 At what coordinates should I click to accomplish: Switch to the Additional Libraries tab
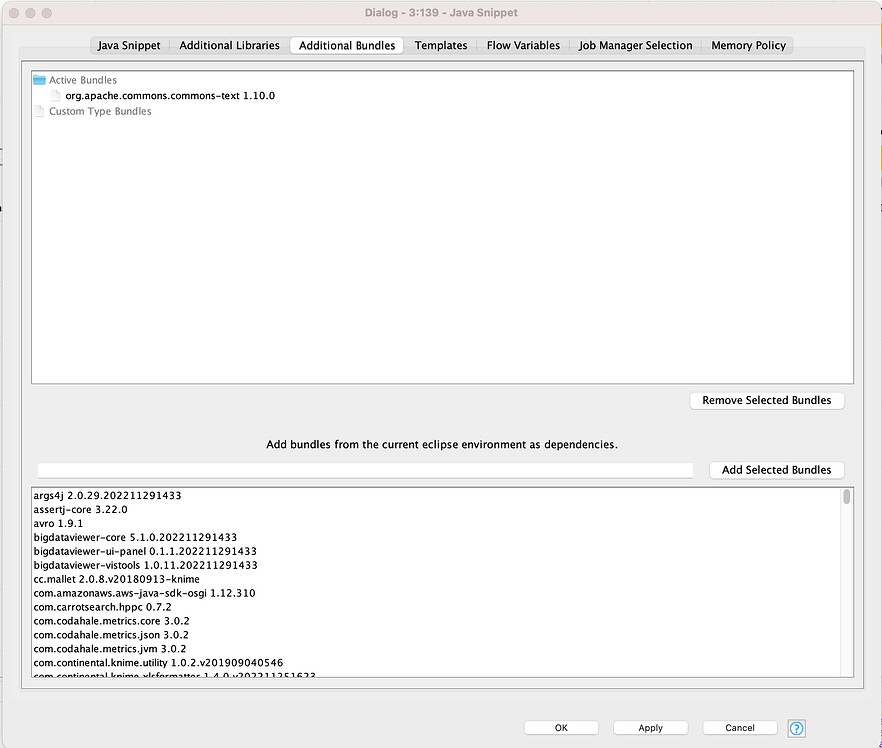click(229, 45)
